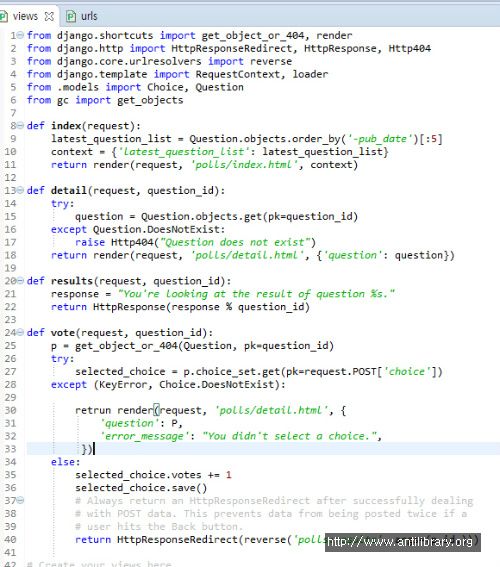Collapse the index function fold marker at line 8
This screenshot has width=500, height=567.
pos(21,126)
